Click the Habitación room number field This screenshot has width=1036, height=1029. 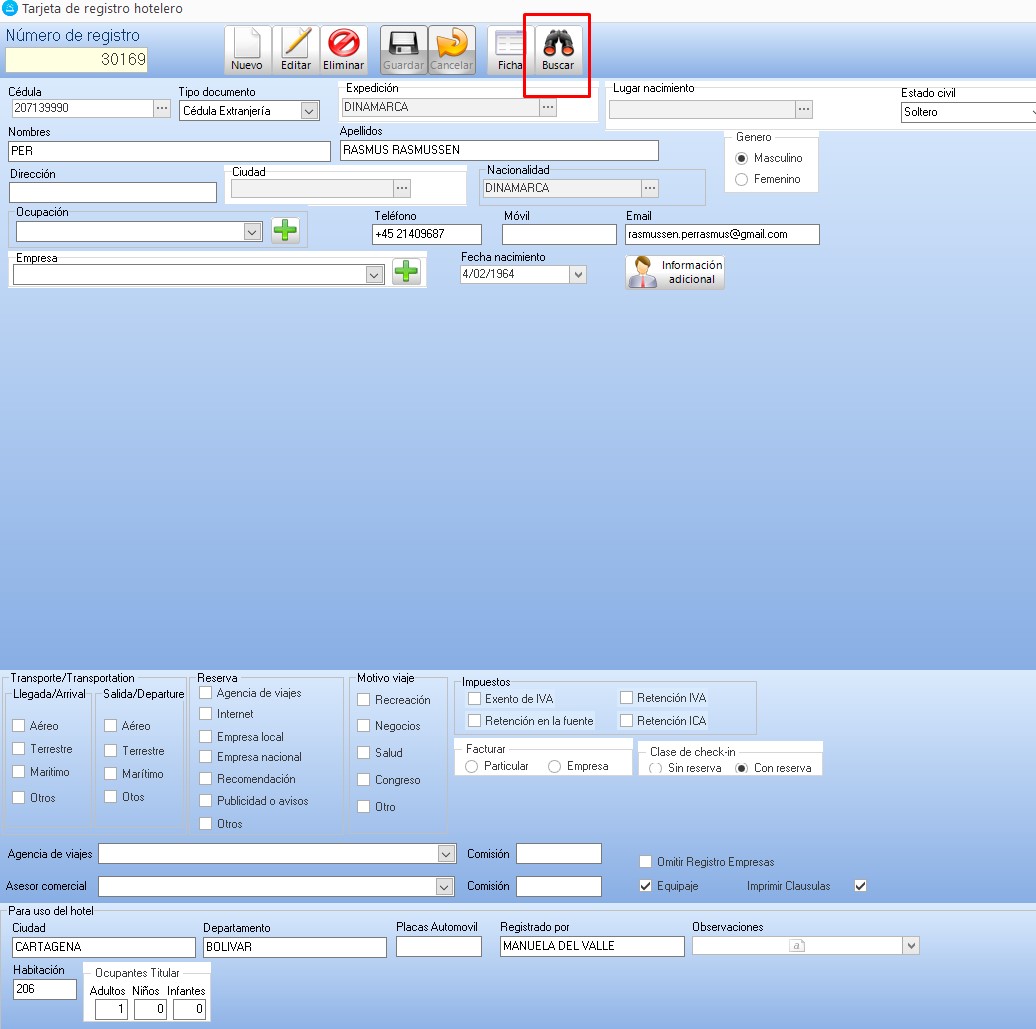coord(45,989)
